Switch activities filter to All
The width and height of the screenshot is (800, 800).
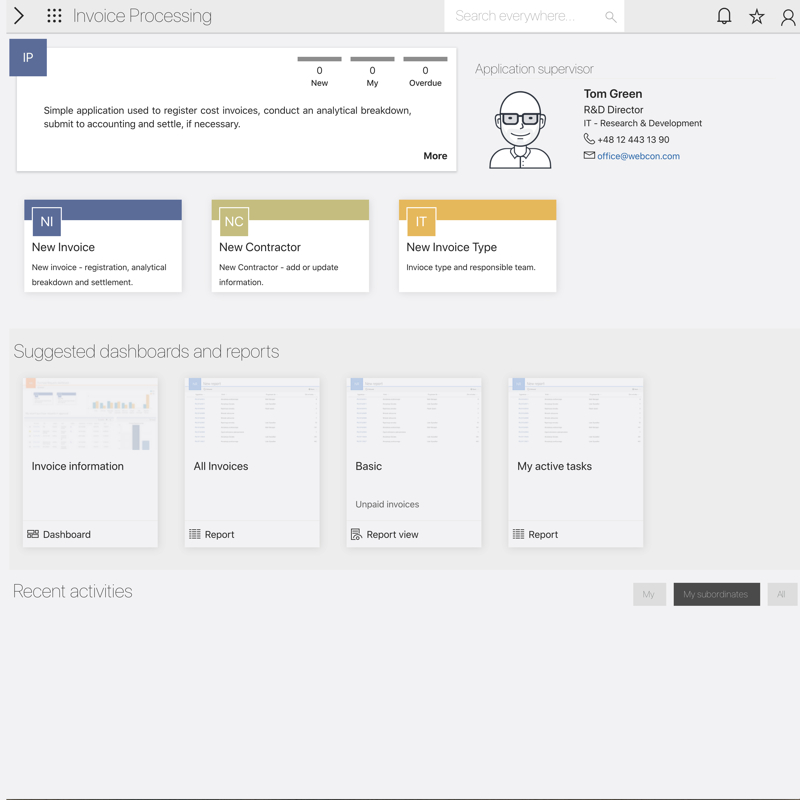pos(781,594)
